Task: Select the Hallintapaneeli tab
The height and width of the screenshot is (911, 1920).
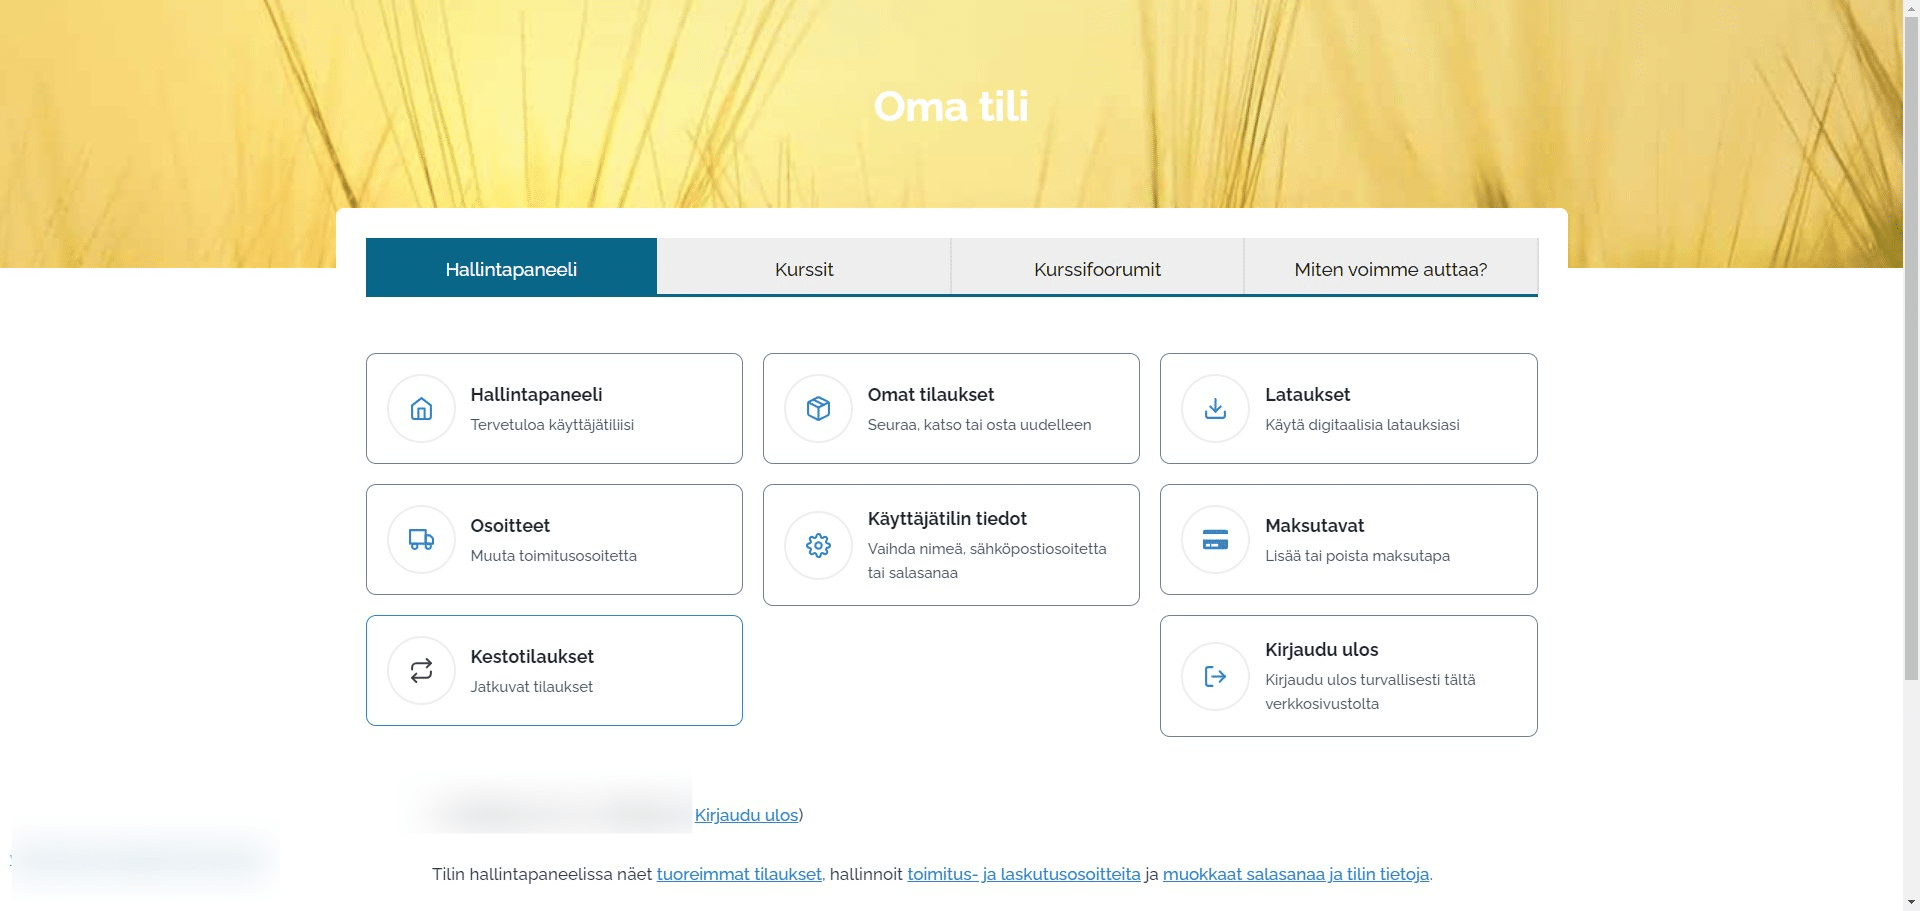Action: click(511, 269)
